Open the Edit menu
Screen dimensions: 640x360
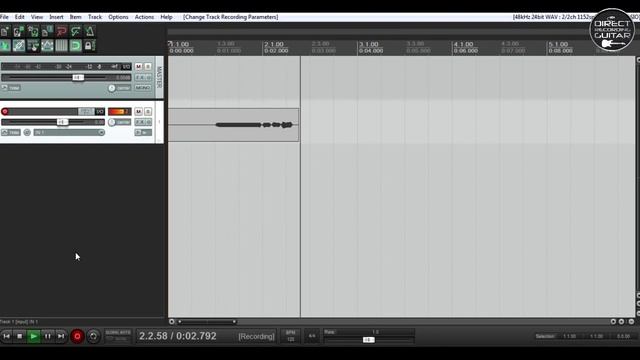20,17
